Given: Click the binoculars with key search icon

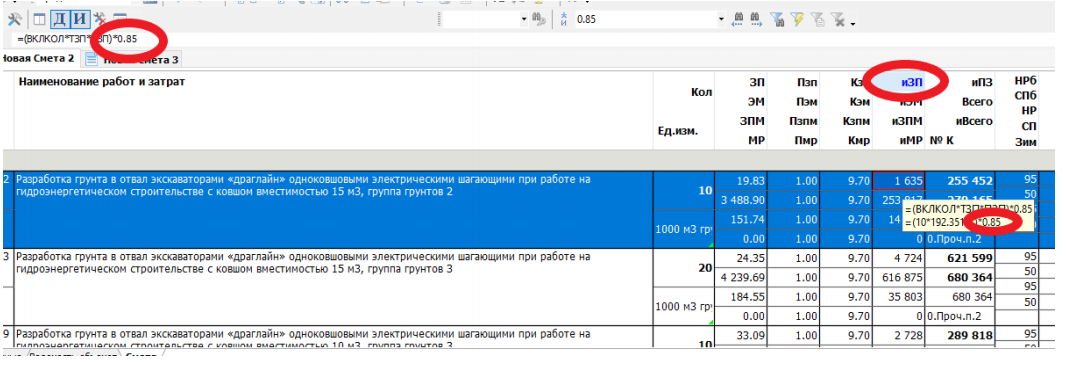Looking at the screenshot, I should tap(540, 19).
